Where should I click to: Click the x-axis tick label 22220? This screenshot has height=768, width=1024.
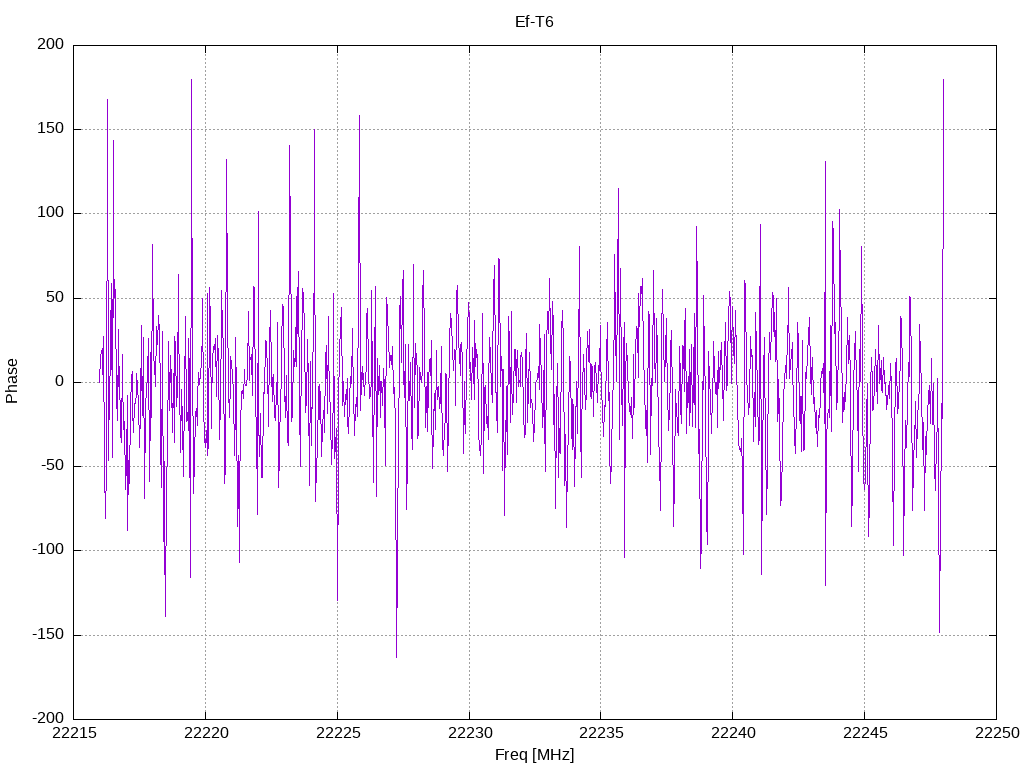tap(206, 733)
